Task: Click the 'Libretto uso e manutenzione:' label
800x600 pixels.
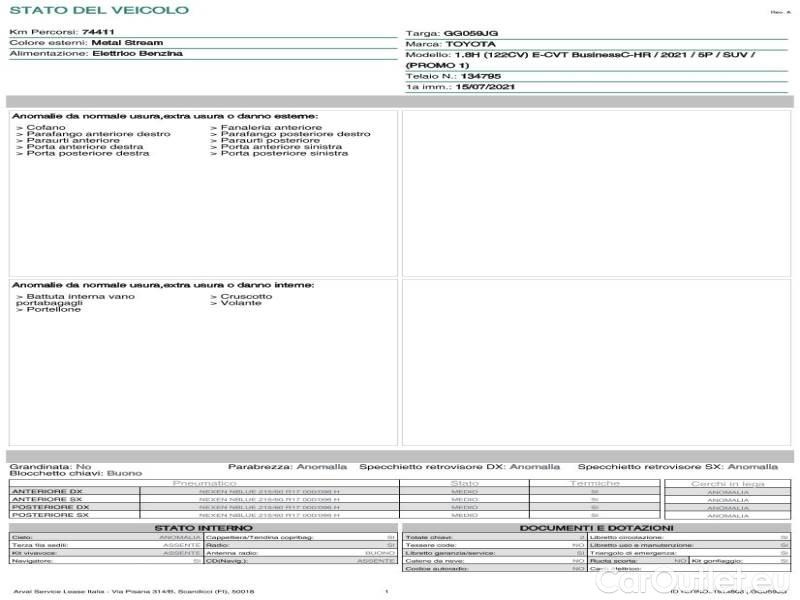Action: coord(641,545)
